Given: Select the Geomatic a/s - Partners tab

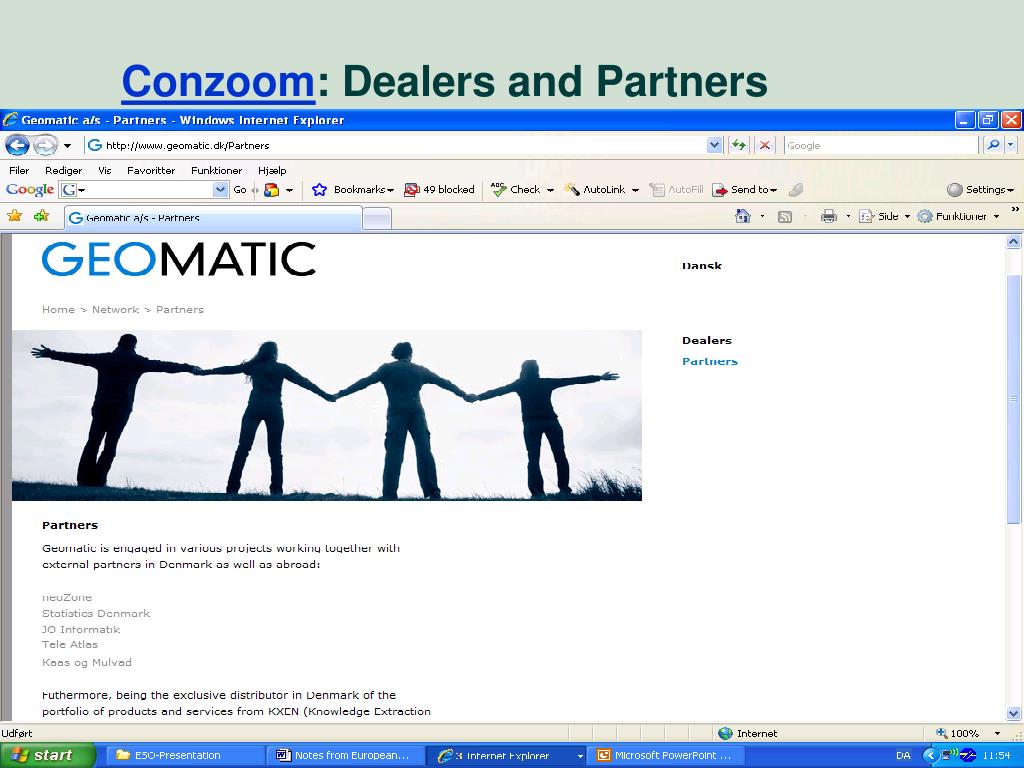Looking at the screenshot, I should tap(213, 217).
